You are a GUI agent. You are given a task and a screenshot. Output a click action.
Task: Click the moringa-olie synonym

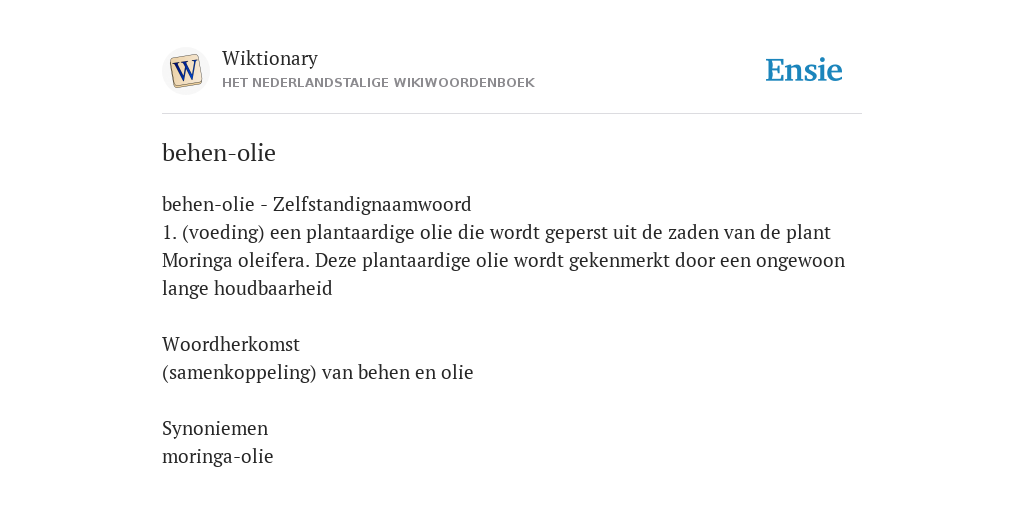point(217,456)
